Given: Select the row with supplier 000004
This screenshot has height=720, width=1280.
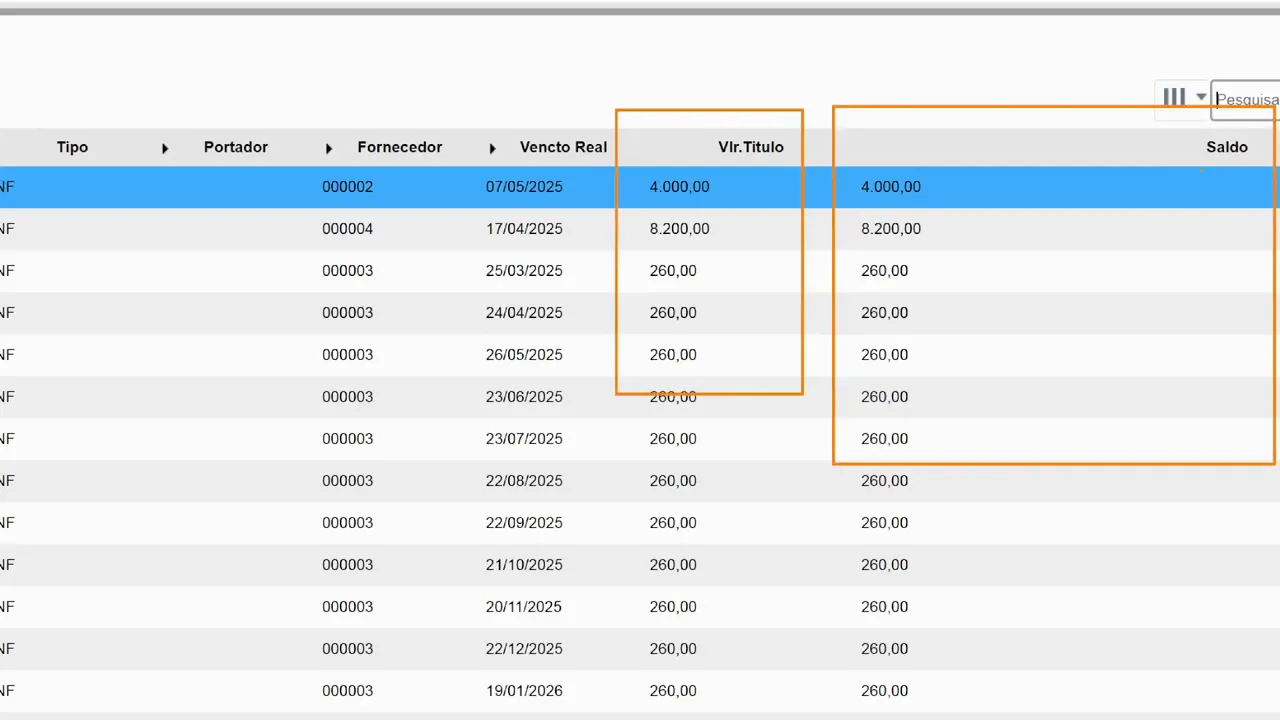Looking at the screenshot, I should click(x=347, y=229).
